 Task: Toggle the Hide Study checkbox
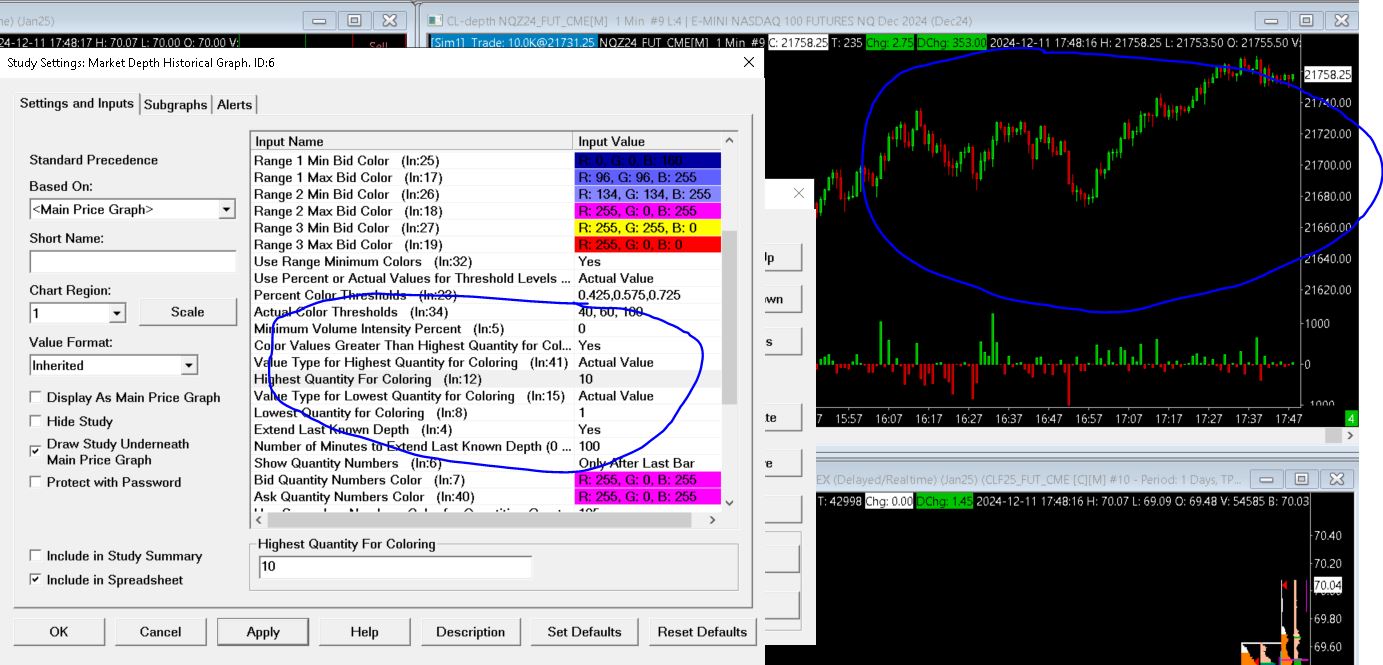(36, 422)
